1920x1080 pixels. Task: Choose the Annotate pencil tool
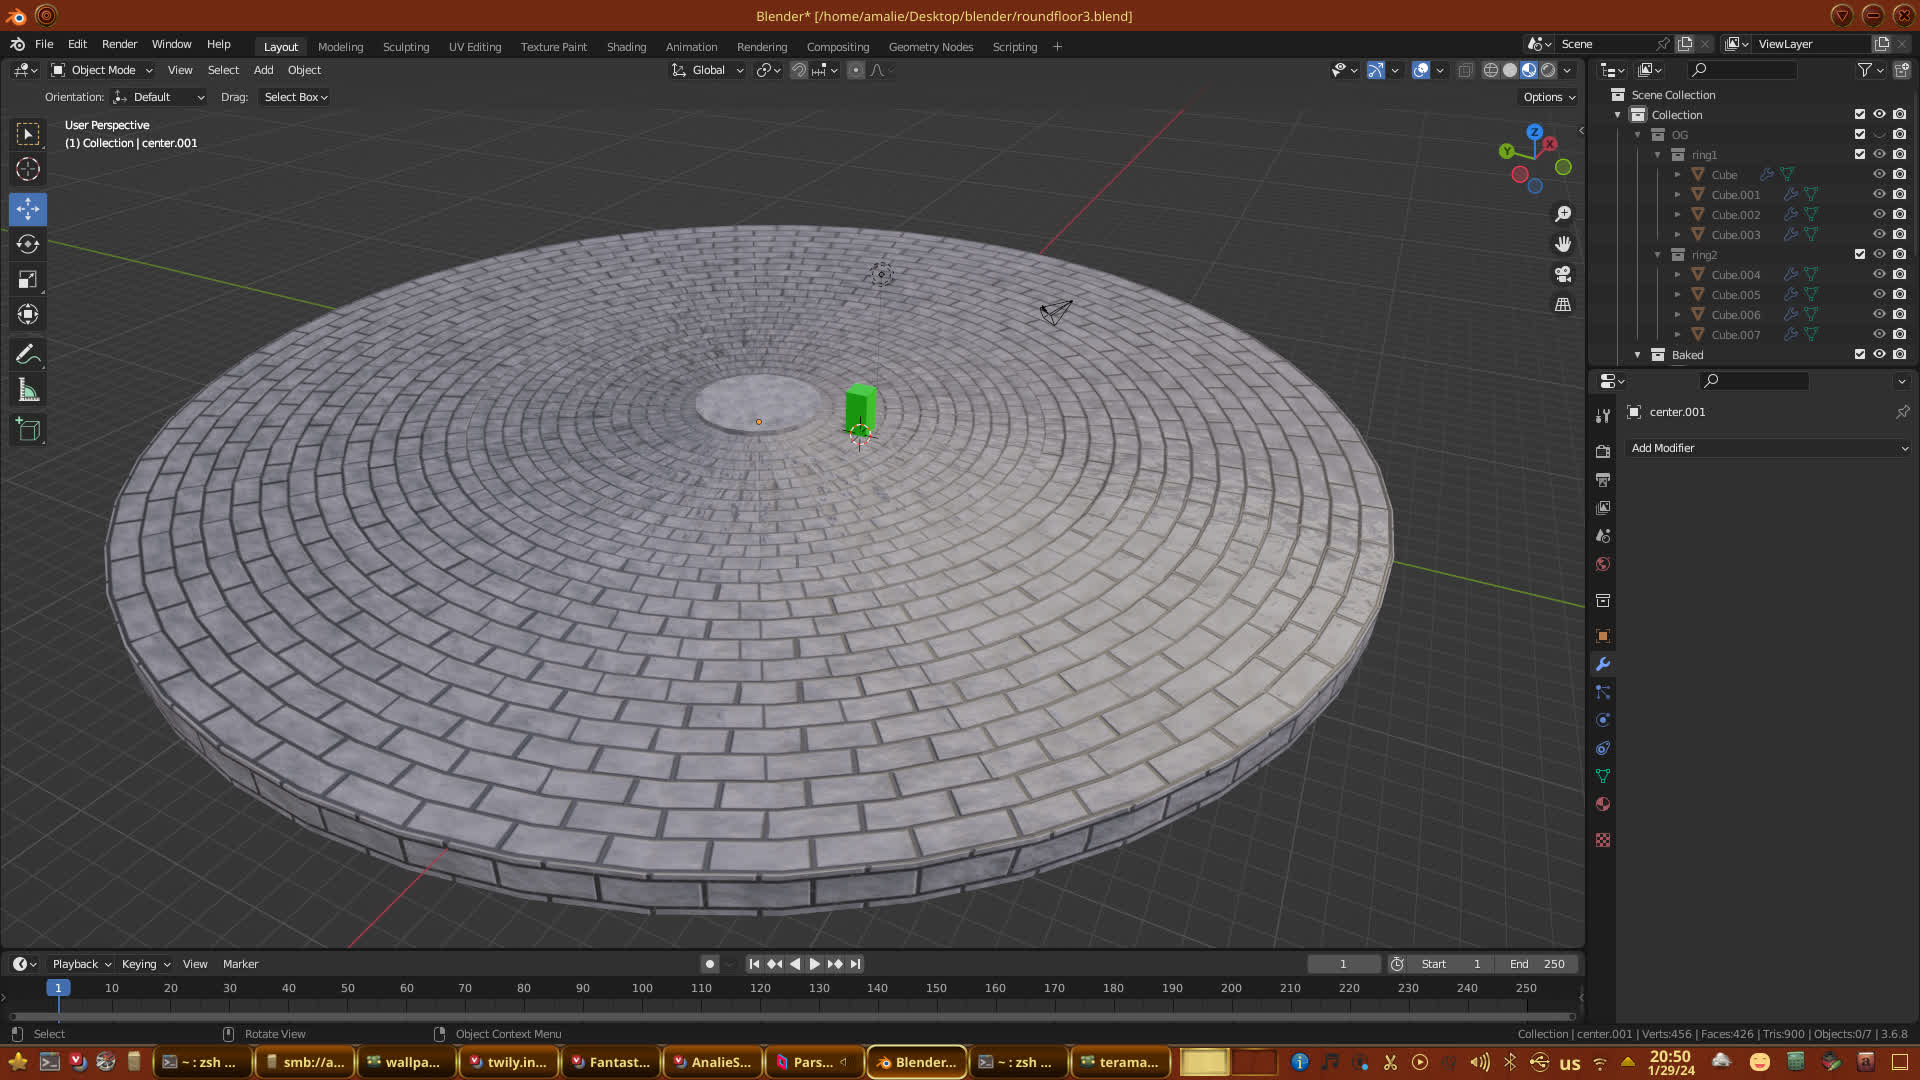click(28, 354)
